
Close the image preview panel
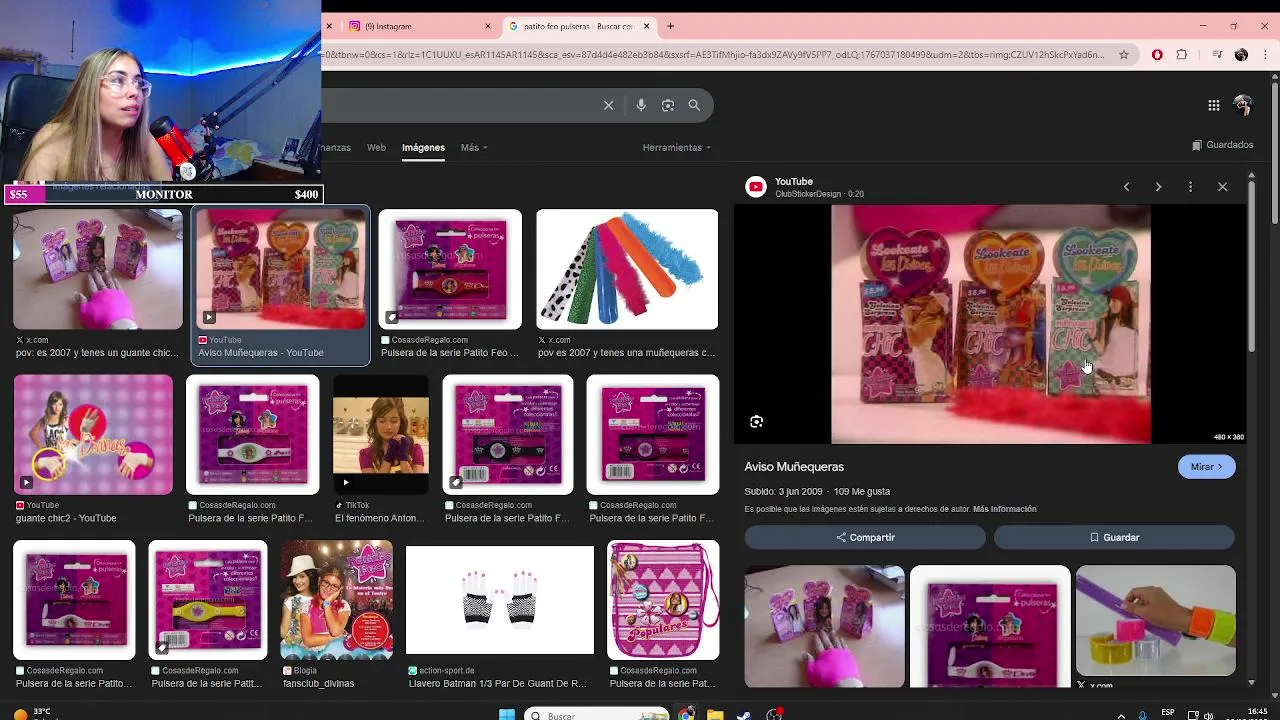(x=1222, y=187)
